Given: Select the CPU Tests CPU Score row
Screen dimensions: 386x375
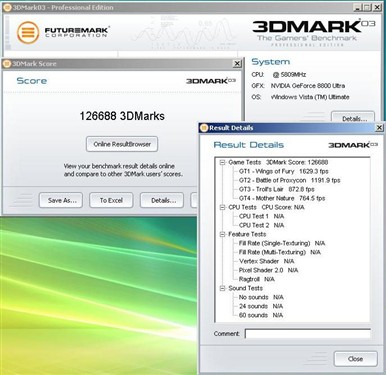Looking at the screenshot, I should pyautogui.click(x=266, y=207).
